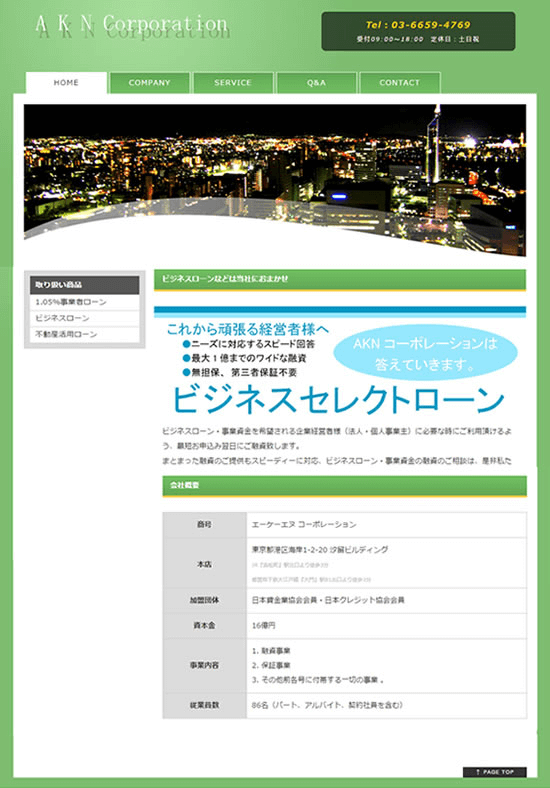Click the ビジネスローンなどは当社におまかせ green heading bar

pos(340,280)
